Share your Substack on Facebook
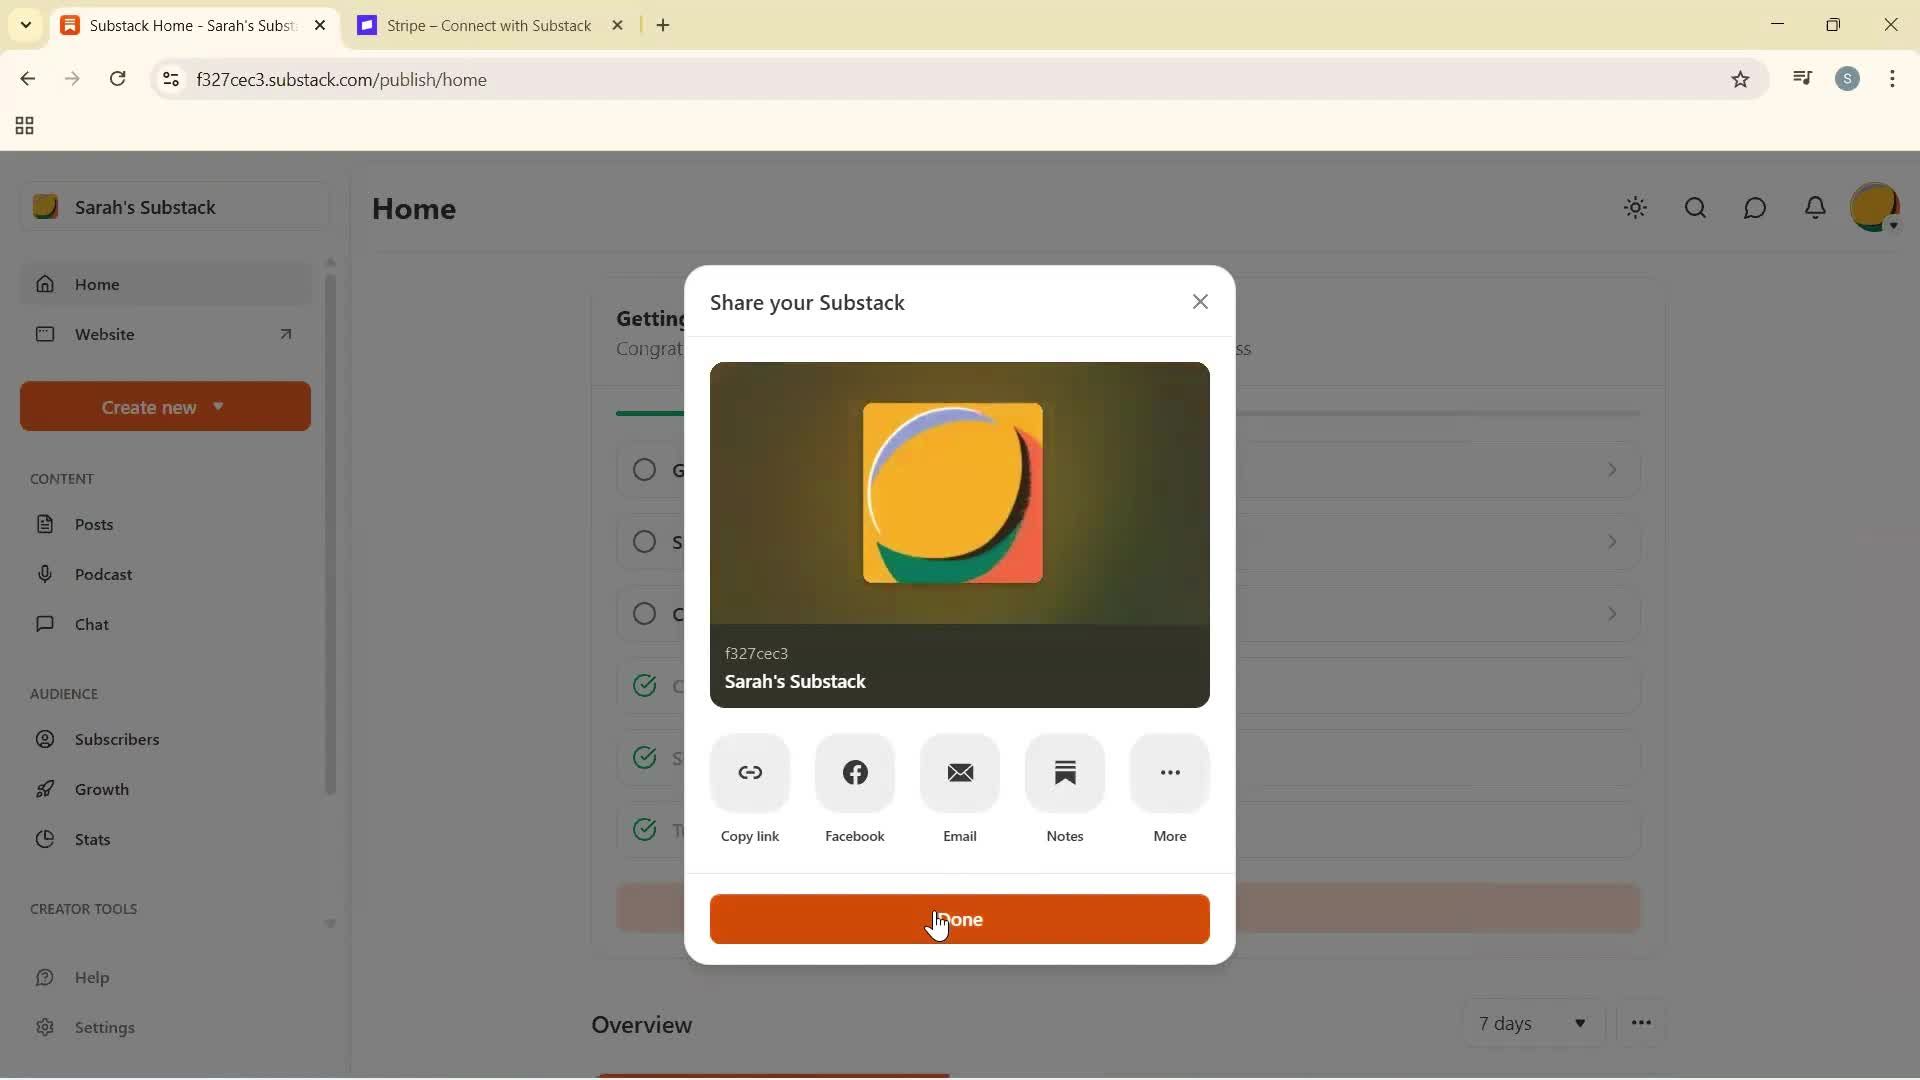The image size is (1920, 1080). click(855, 773)
